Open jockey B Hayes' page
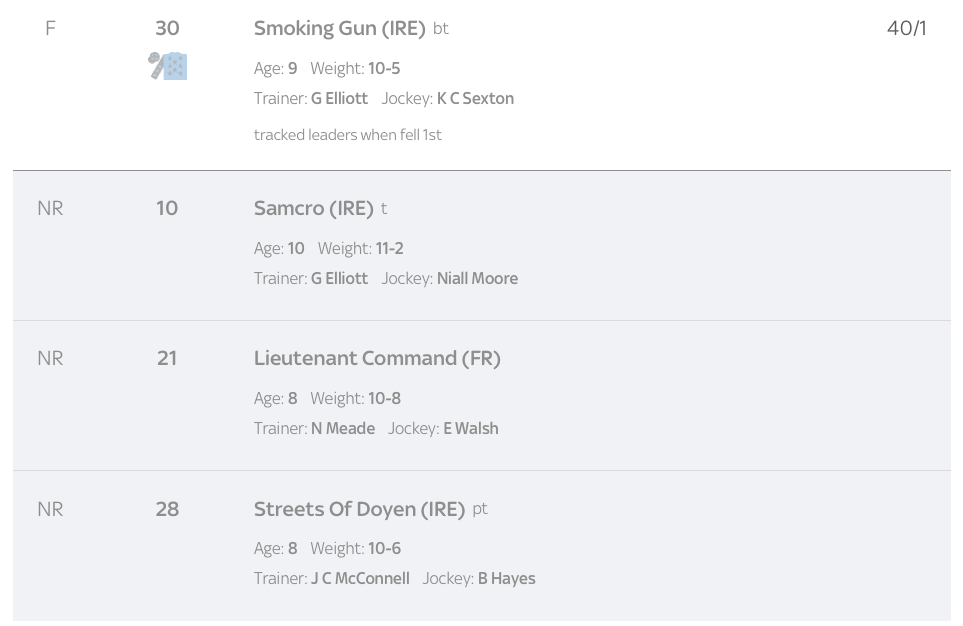Image resolution: width=963 pixels, height=626 pixels. coord(507,578)
